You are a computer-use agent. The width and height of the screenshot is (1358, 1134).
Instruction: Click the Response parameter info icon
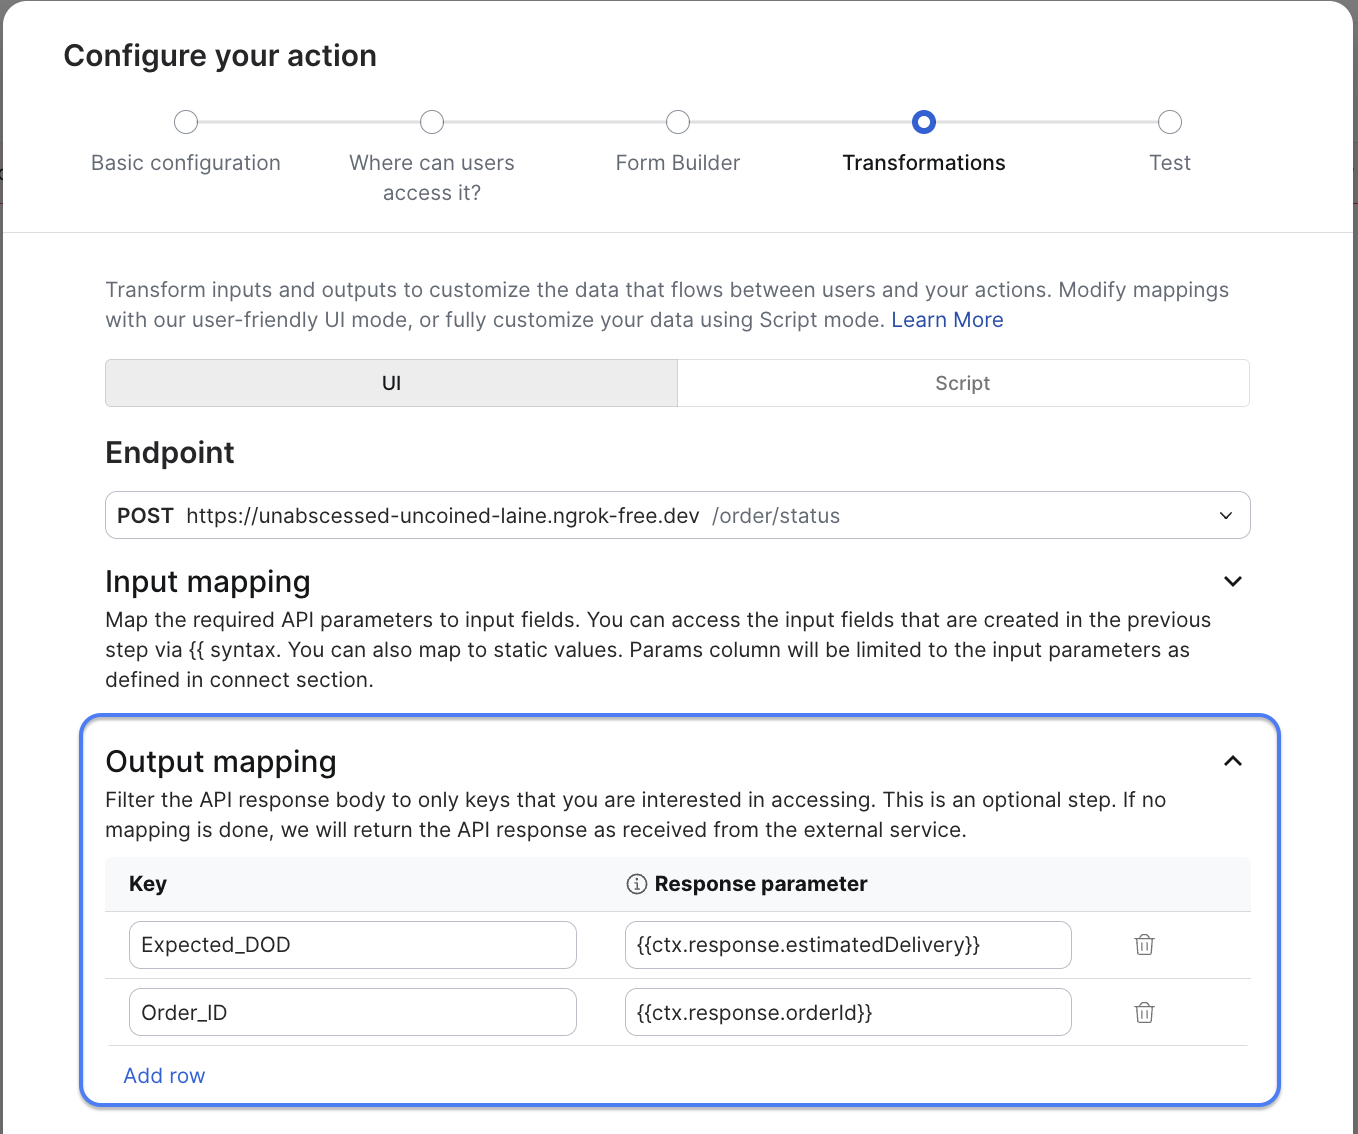tap(636, 884)
